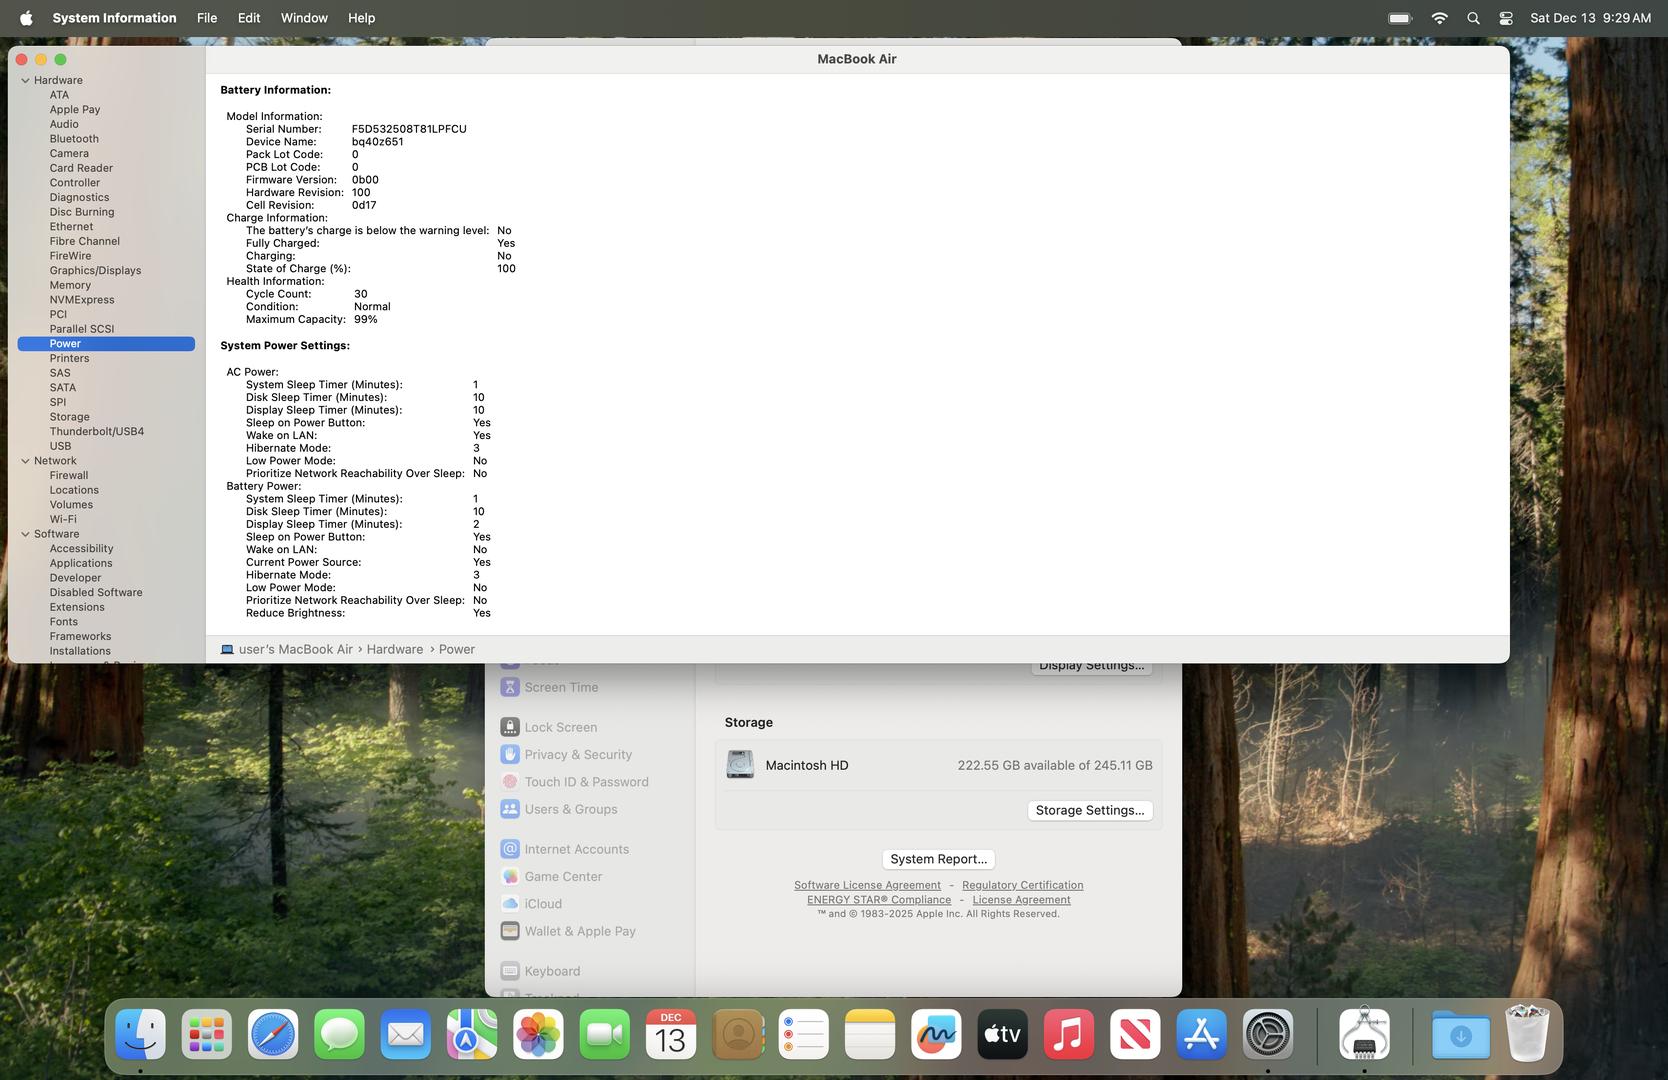This screenshot has height=1080, width=1668.
Task: Click the System Information chip icon in Dock
Action: (x=1364, y=1035)
